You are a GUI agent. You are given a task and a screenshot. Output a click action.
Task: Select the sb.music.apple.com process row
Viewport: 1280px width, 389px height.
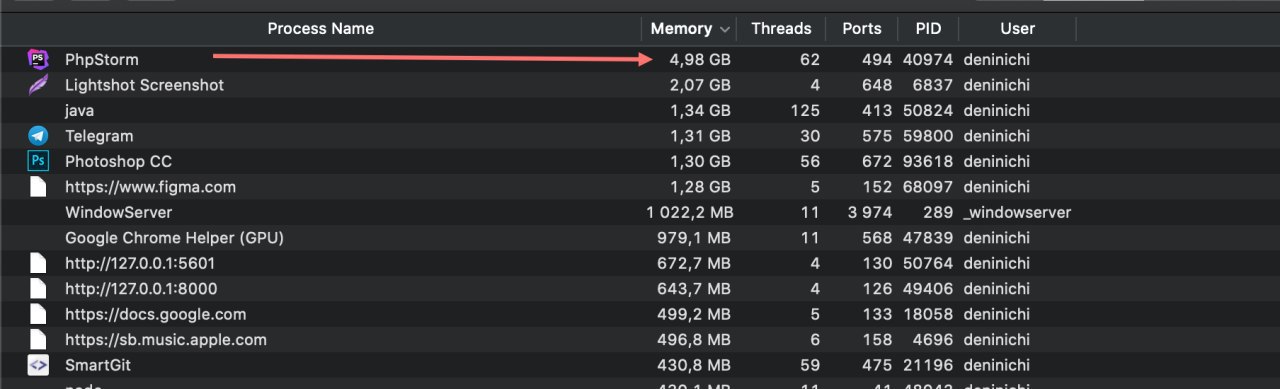point(640,340)
